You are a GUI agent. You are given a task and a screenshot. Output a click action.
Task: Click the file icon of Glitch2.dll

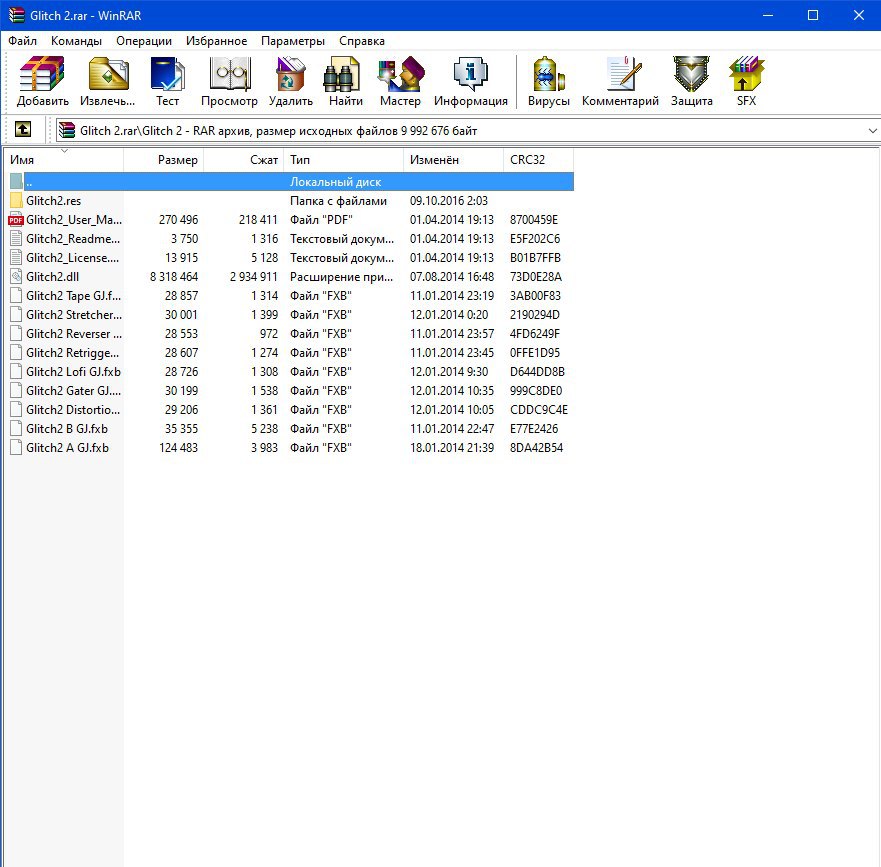pos(16,276)
